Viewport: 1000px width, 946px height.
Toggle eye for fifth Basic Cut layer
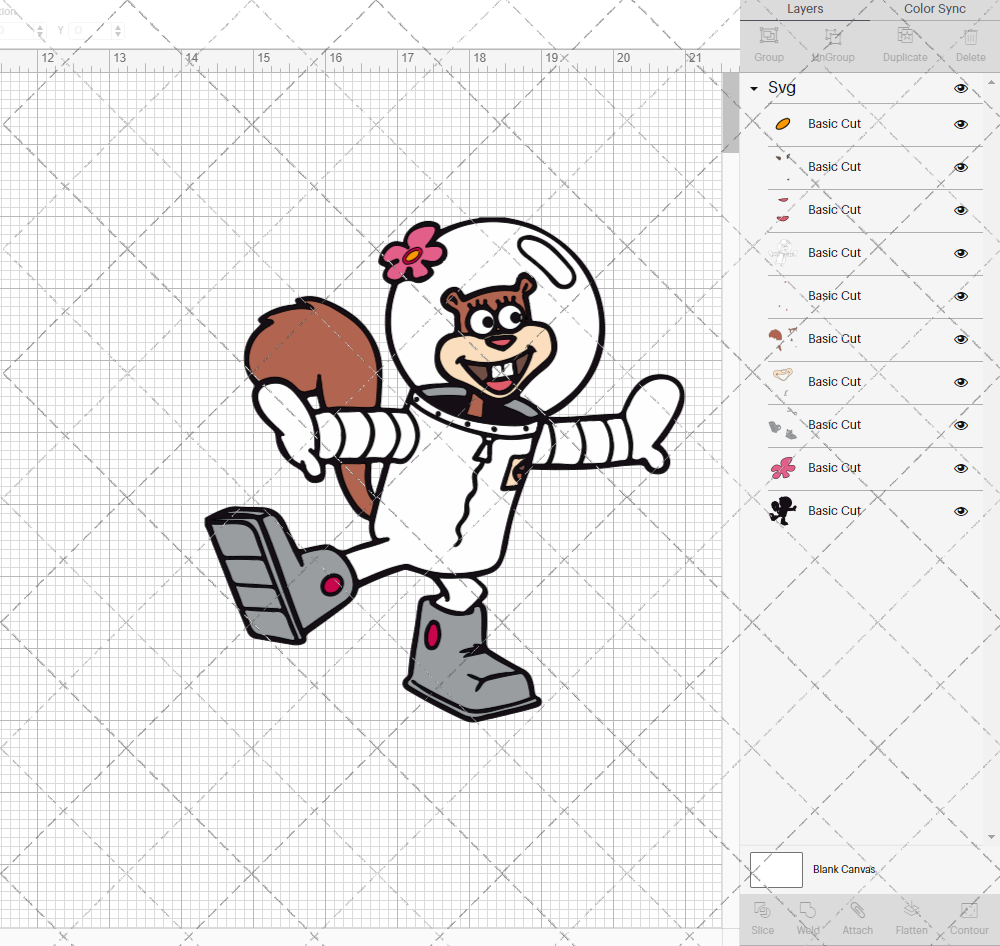click(x=960, y=296)
